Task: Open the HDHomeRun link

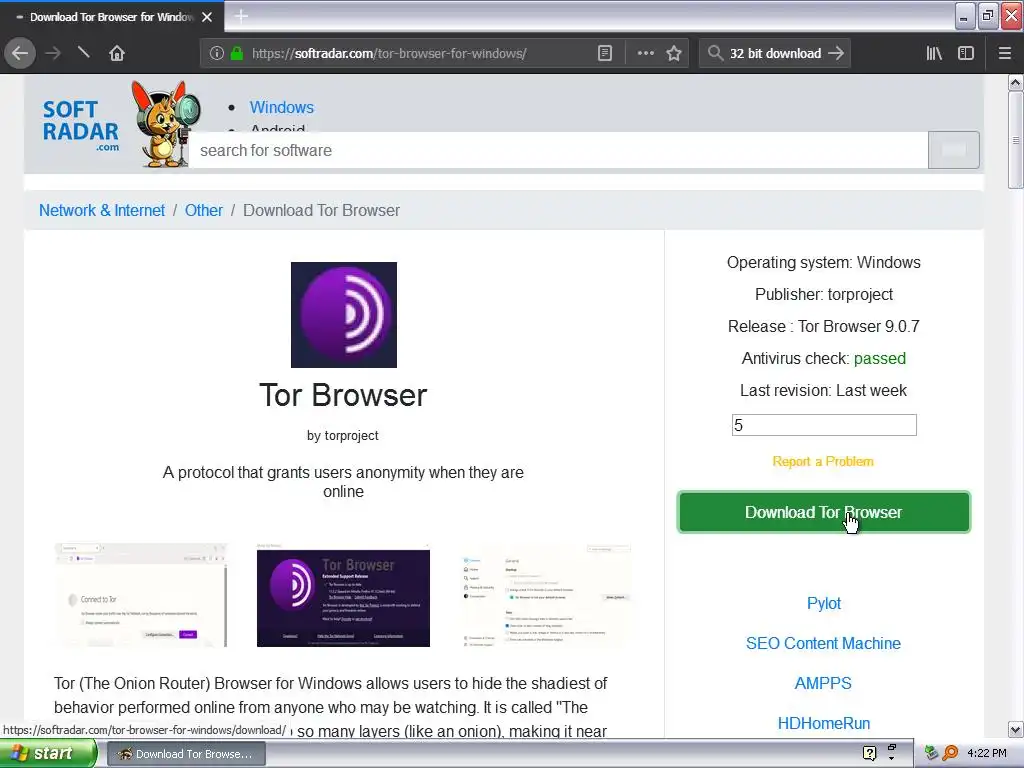Action: pyautogui.click(x=824, y=723)
